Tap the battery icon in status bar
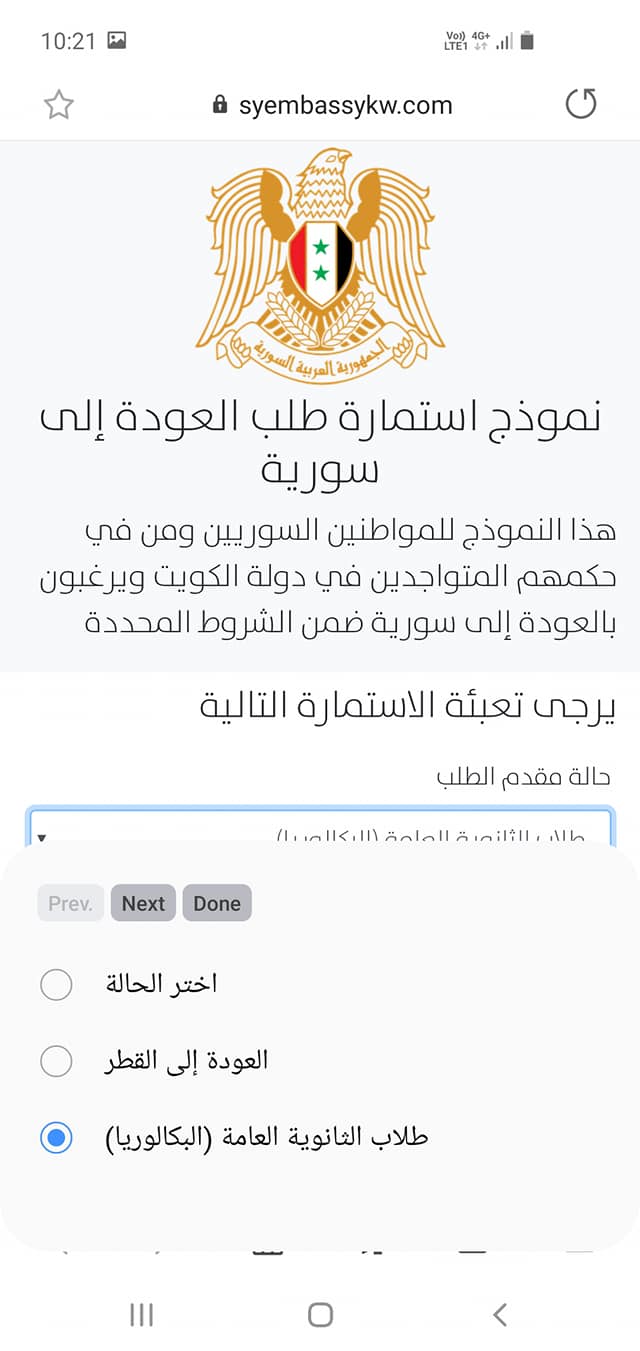This screenshot has width=640, height=1351. pyautogui.click(x=528, y=41)
